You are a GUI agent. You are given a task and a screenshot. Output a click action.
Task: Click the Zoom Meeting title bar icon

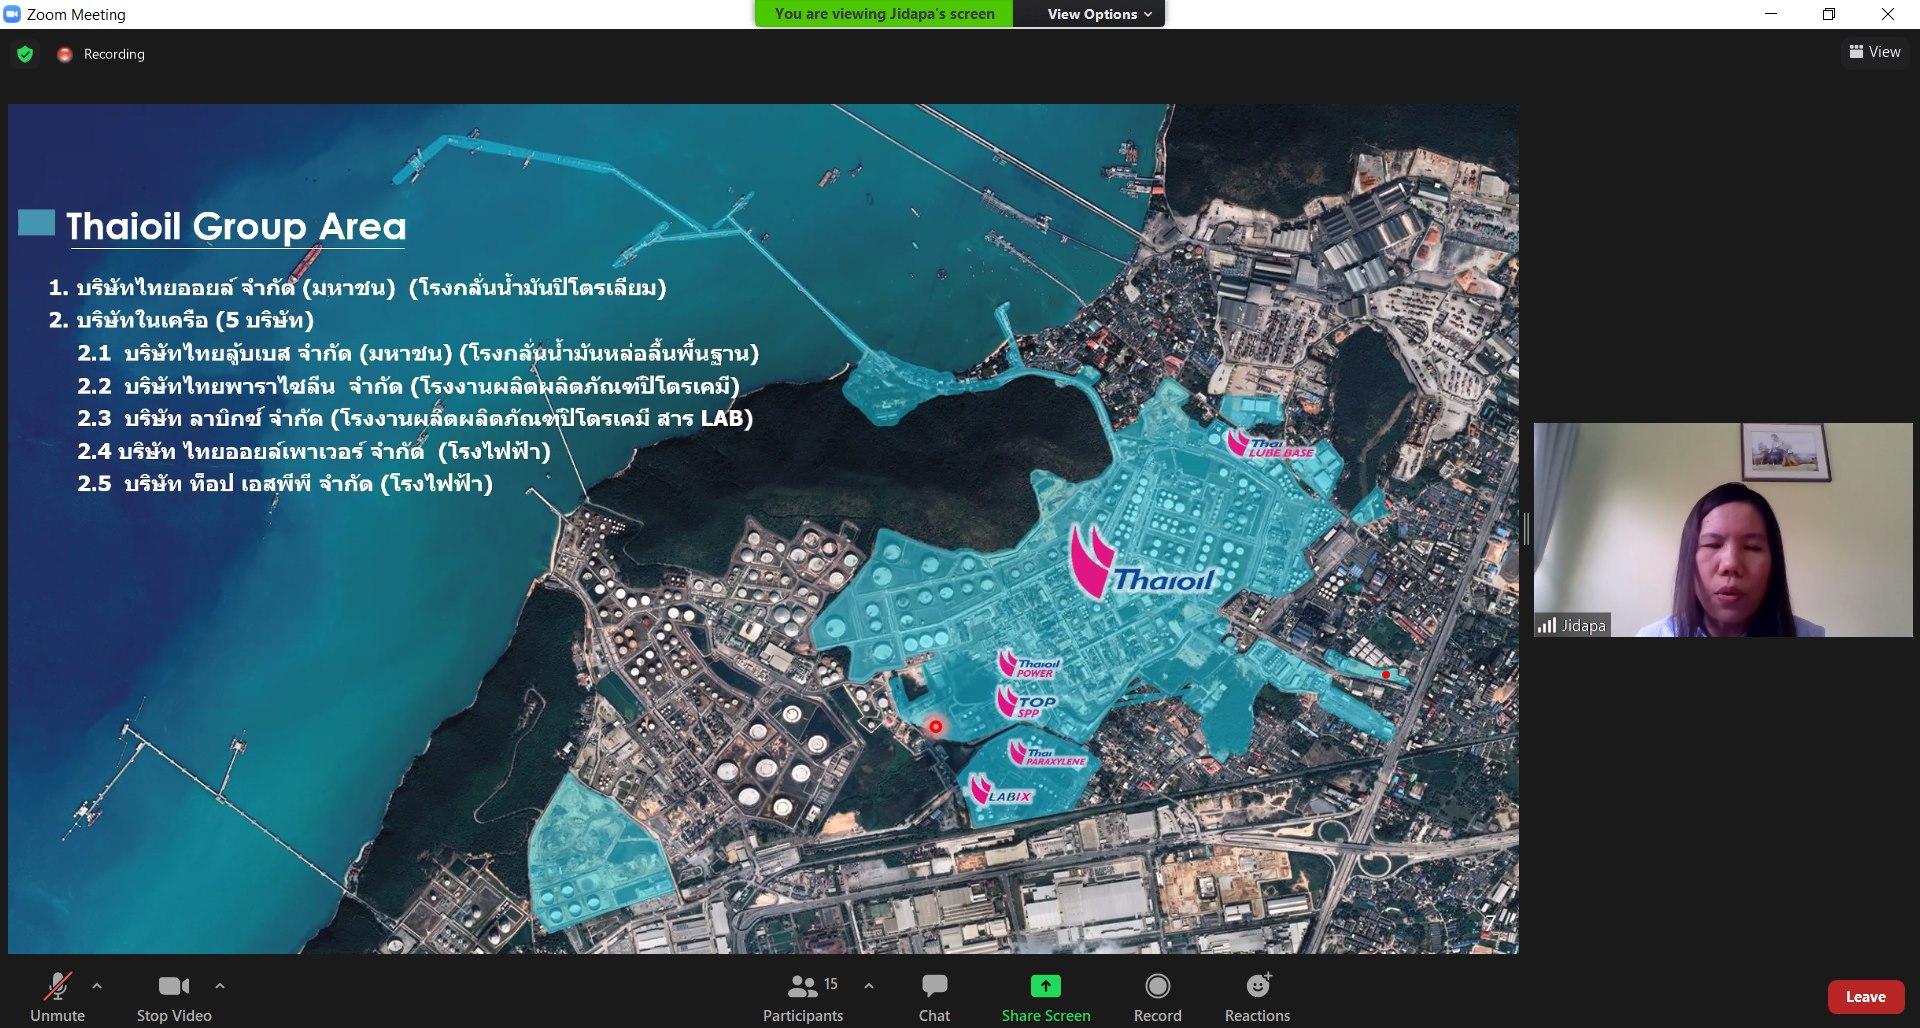[x=12, y=14]
